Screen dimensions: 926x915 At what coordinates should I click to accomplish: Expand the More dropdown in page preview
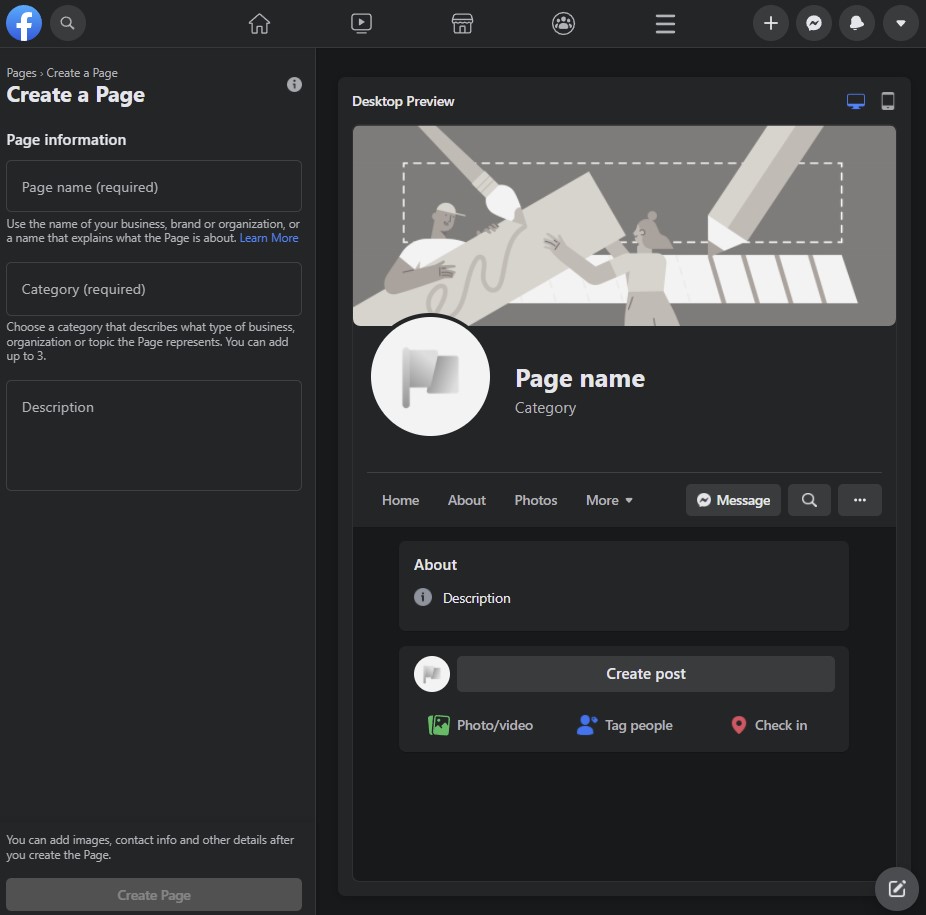[609, 500]
